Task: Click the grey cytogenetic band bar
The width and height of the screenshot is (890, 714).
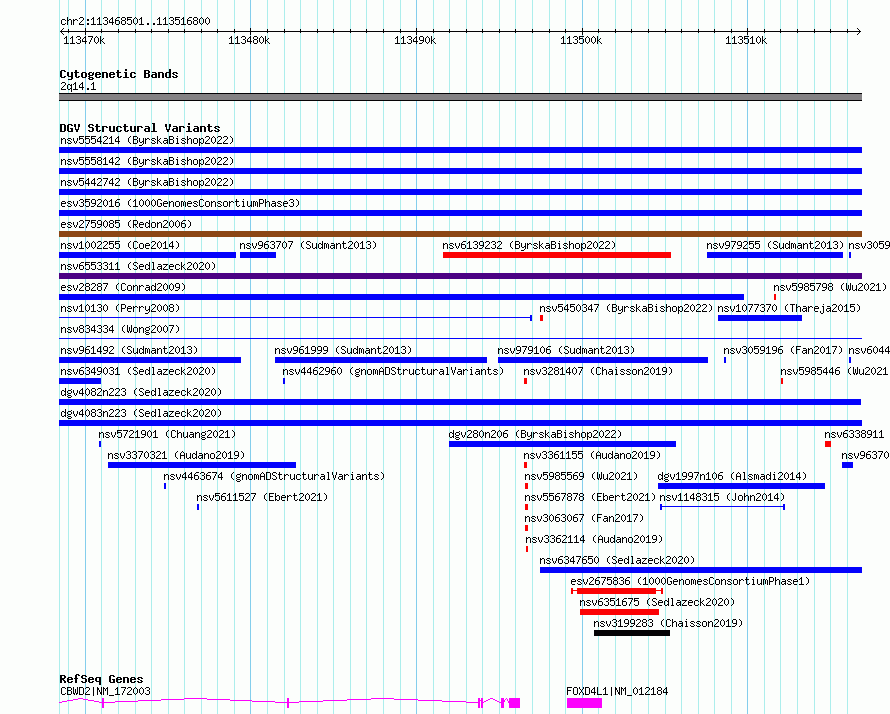Action: click(460, 97)
